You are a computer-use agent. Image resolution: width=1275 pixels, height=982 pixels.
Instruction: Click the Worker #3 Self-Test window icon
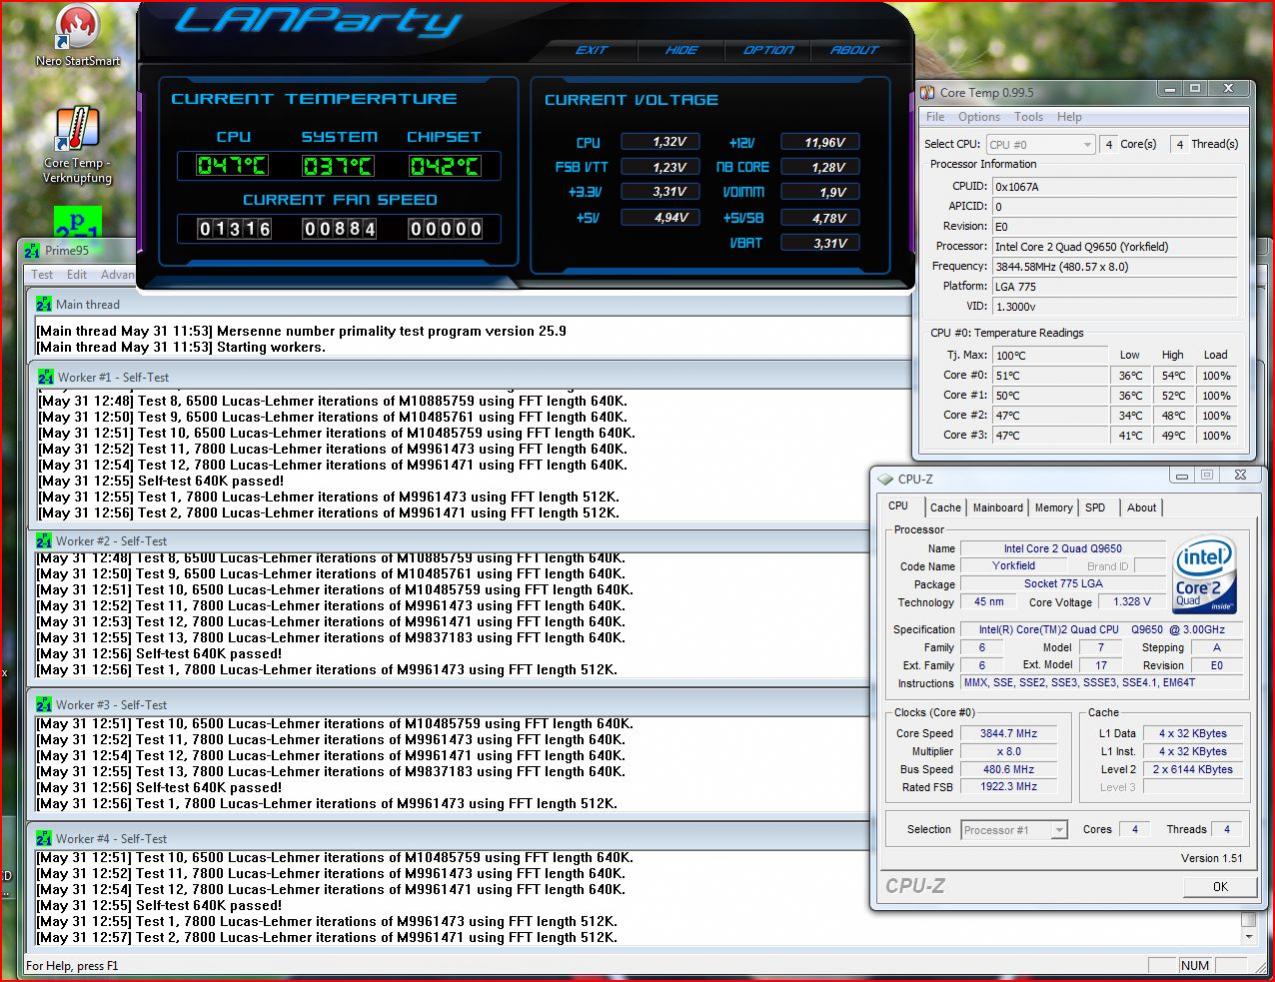coord(44,705)
